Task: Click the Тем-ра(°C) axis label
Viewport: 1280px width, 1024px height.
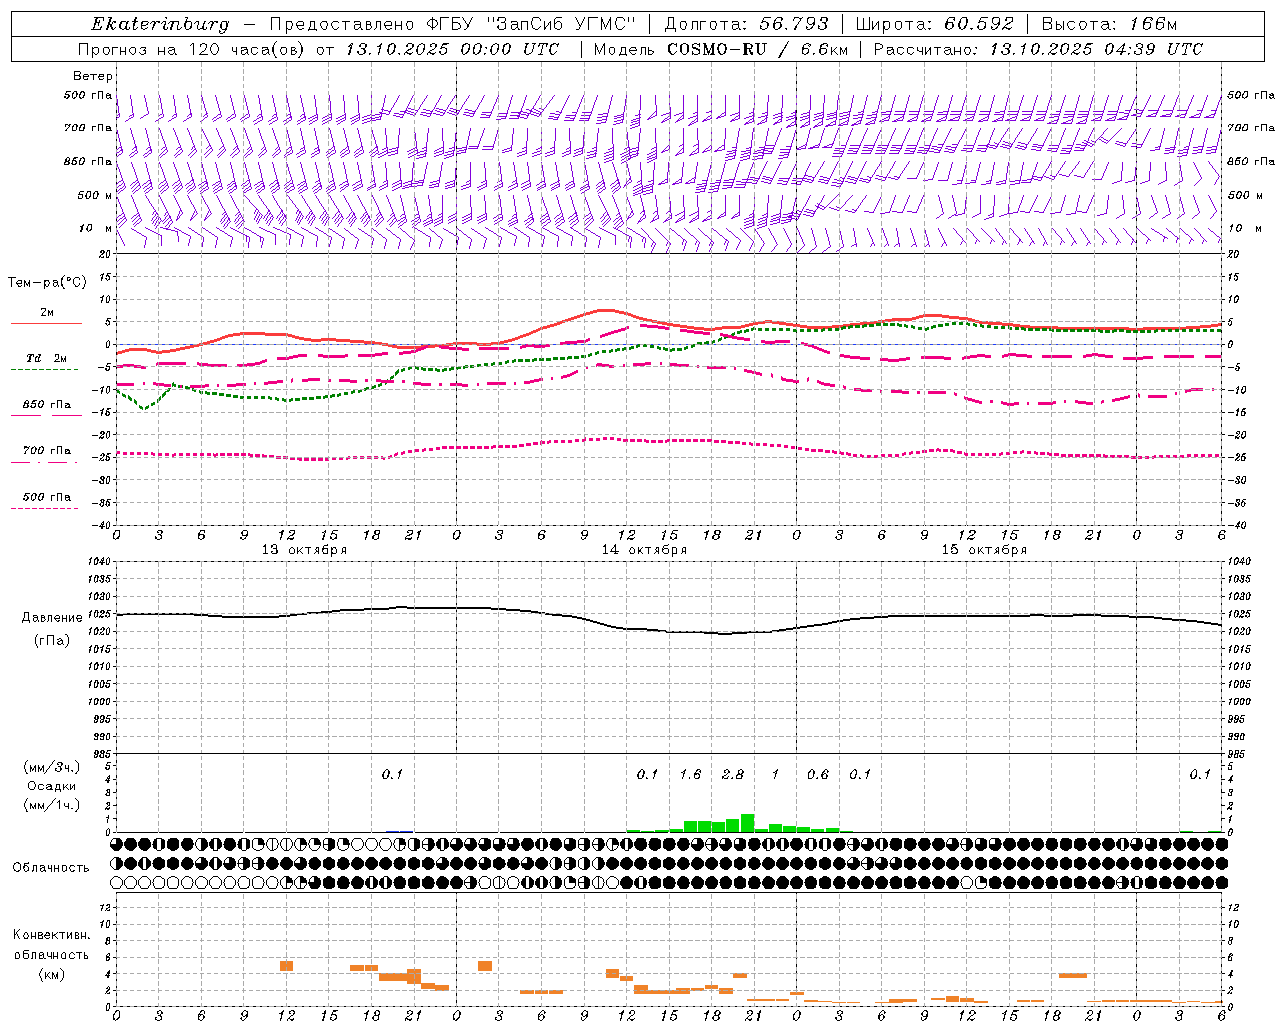Action: [47, 282]
